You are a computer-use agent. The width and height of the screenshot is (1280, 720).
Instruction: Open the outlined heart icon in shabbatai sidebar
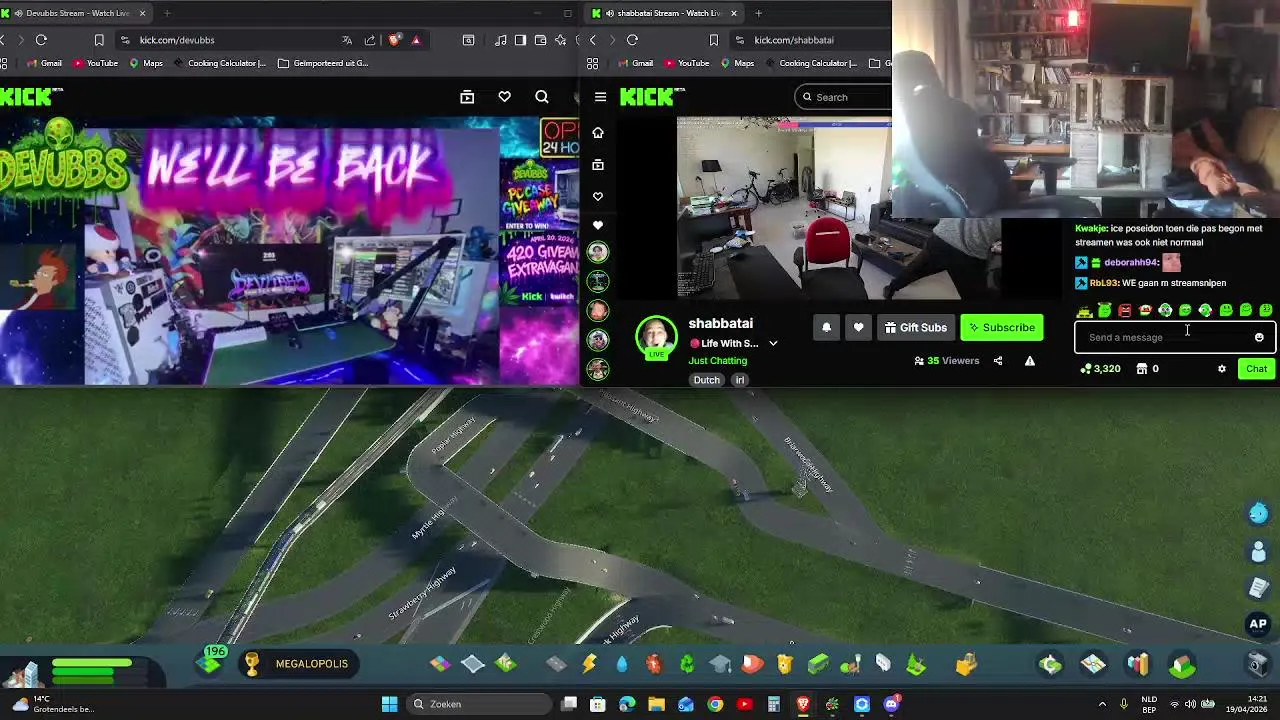pos(598,196)
